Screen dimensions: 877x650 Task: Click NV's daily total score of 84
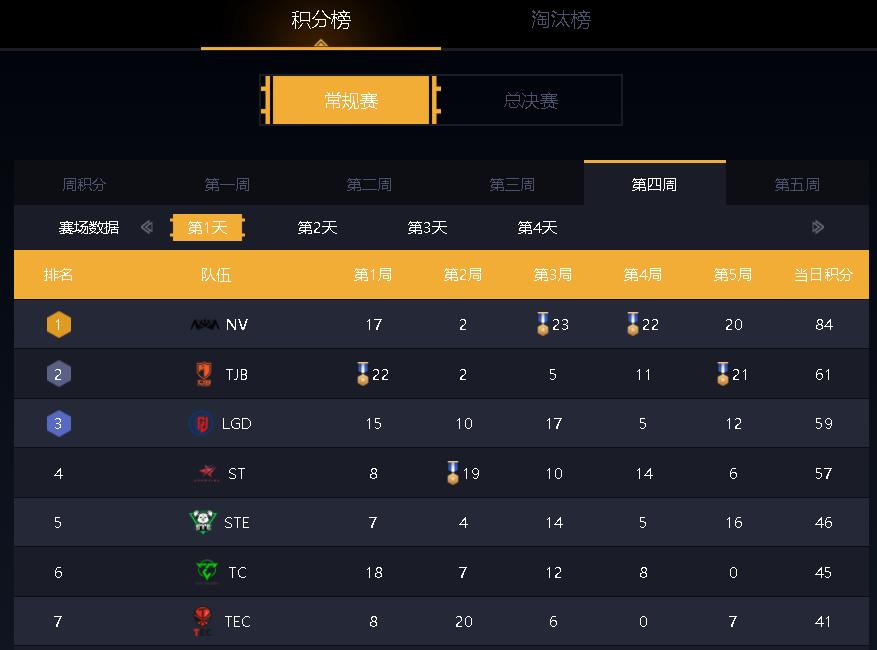click(x=822, y=324)
